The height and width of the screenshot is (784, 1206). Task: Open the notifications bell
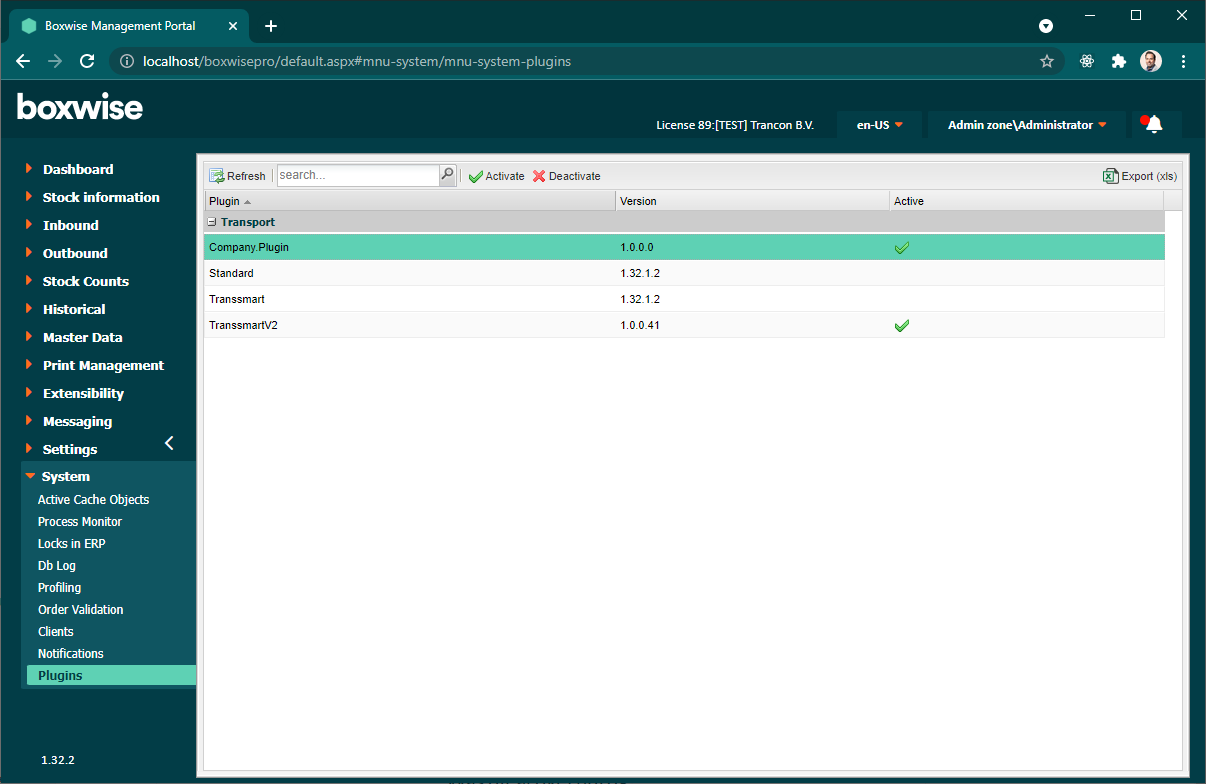pos(1154,124)
